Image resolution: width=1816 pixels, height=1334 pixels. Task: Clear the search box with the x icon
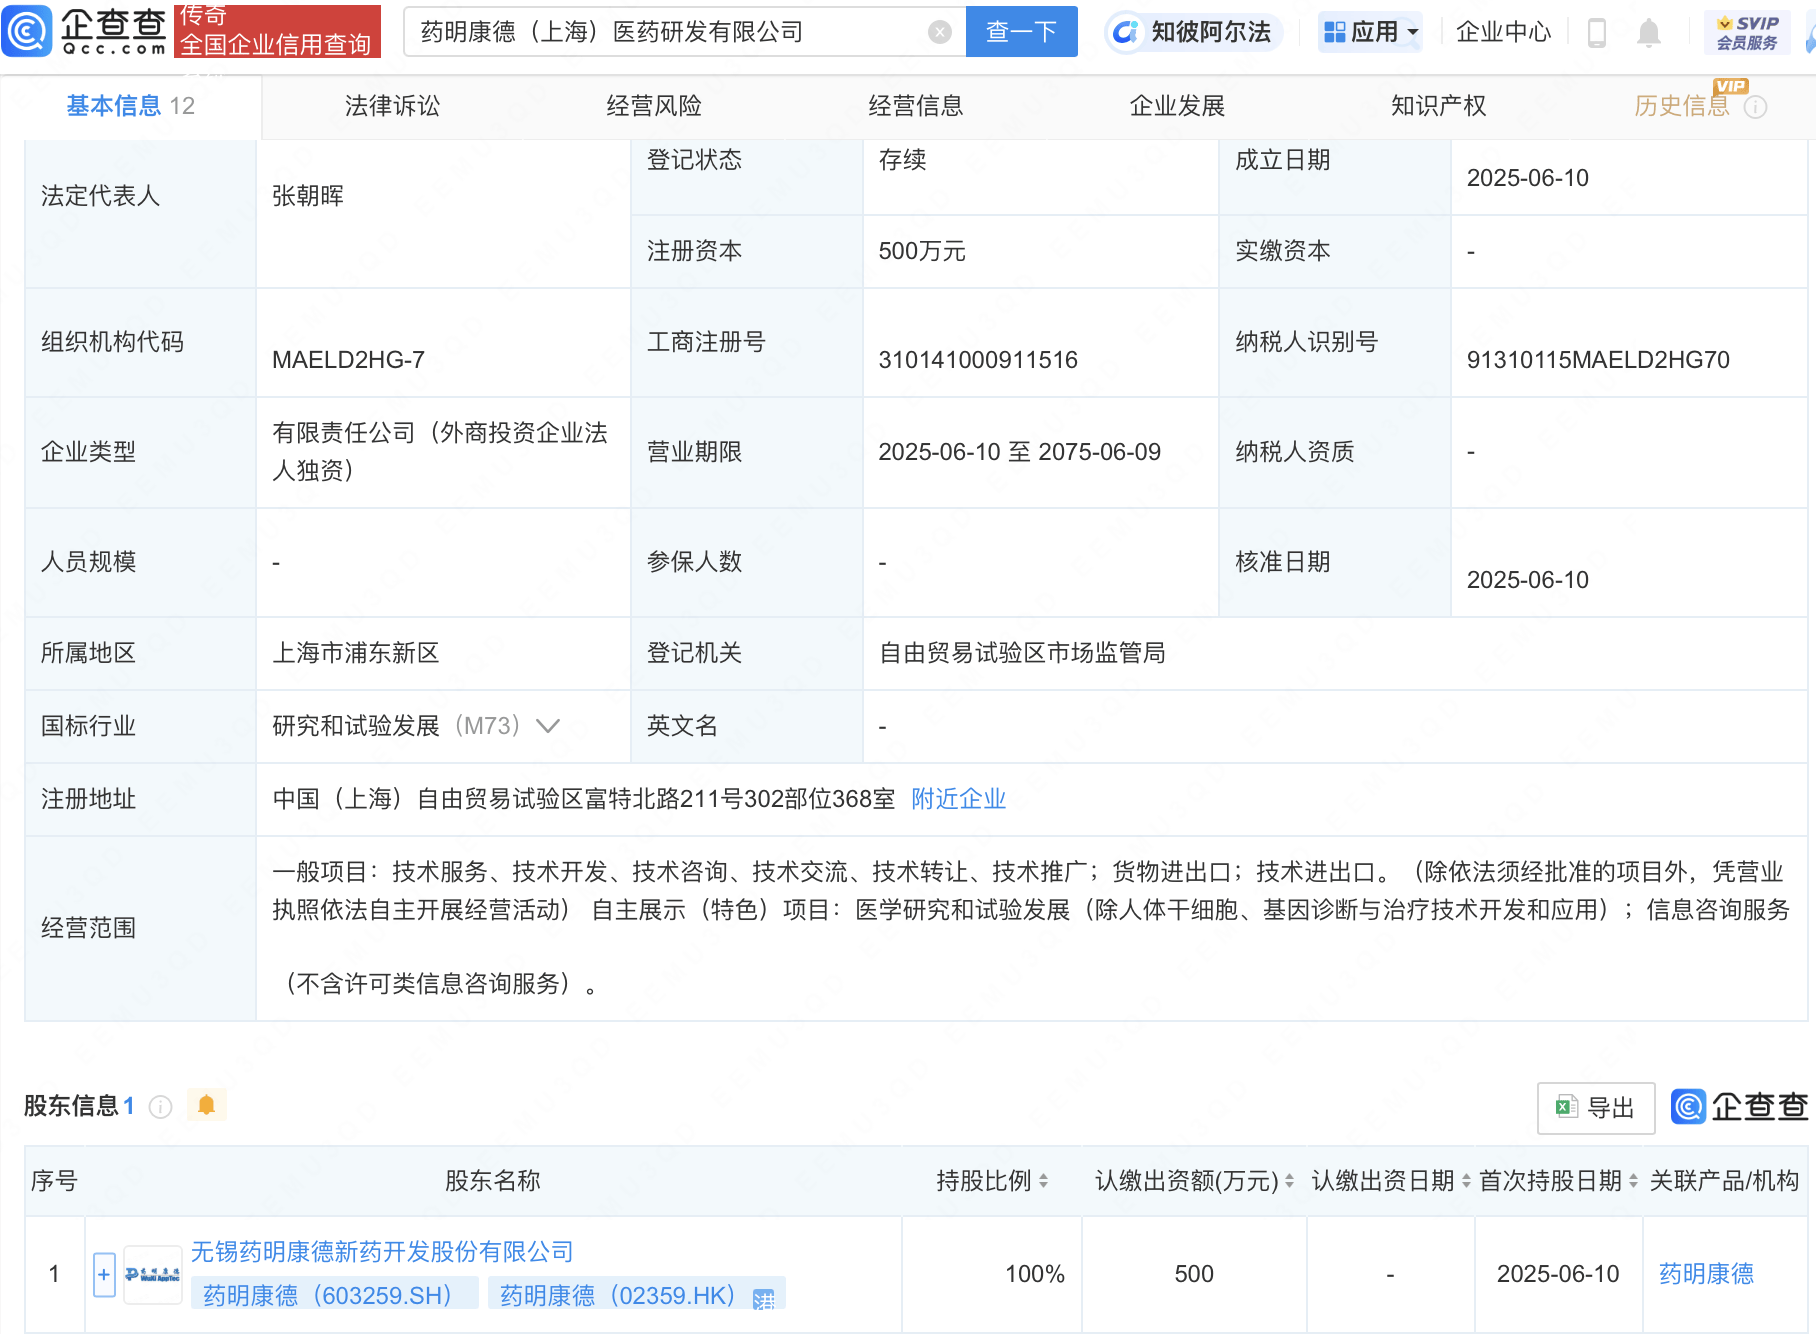click(x=938, y=31)
